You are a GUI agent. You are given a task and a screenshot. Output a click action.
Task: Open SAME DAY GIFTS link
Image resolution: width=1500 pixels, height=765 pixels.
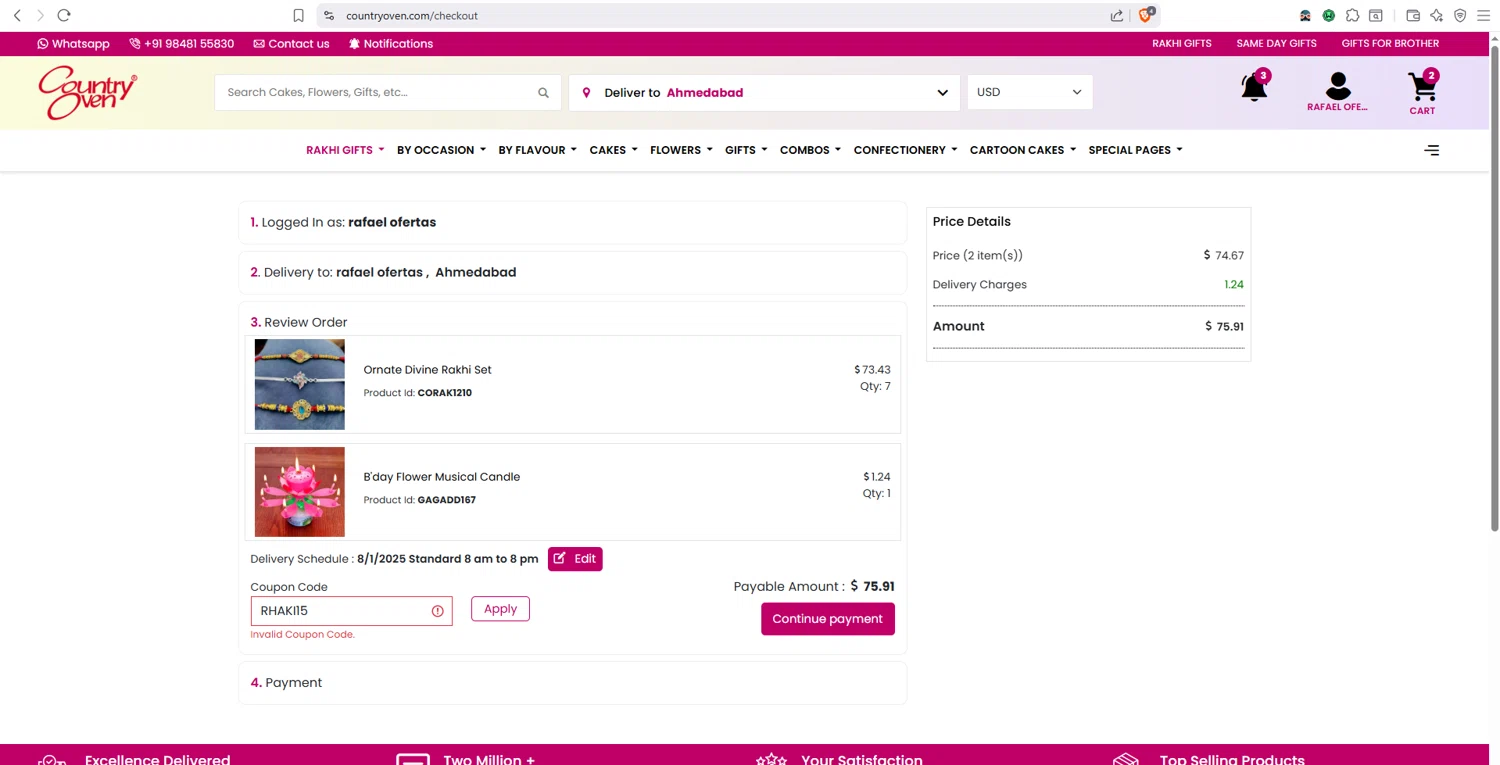(1276, 44)
